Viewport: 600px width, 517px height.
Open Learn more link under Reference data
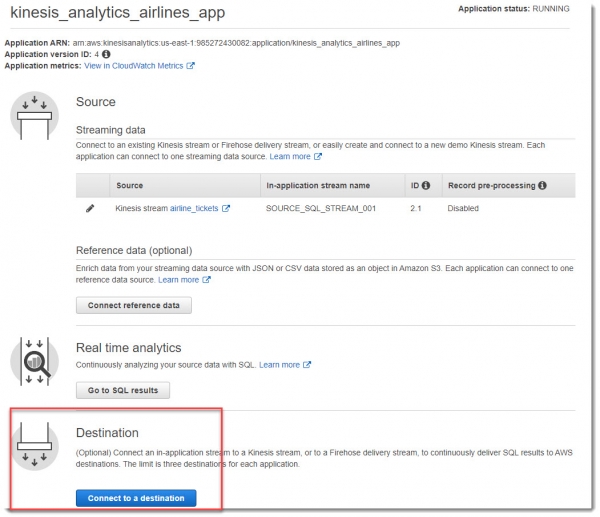(x=178, y=280)
